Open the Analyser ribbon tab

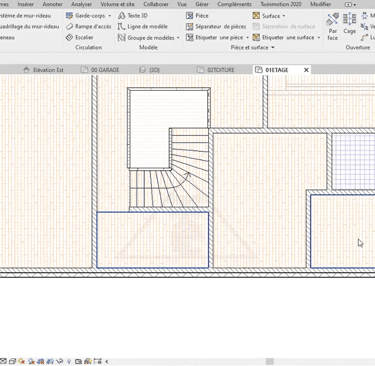pos(81,4)
